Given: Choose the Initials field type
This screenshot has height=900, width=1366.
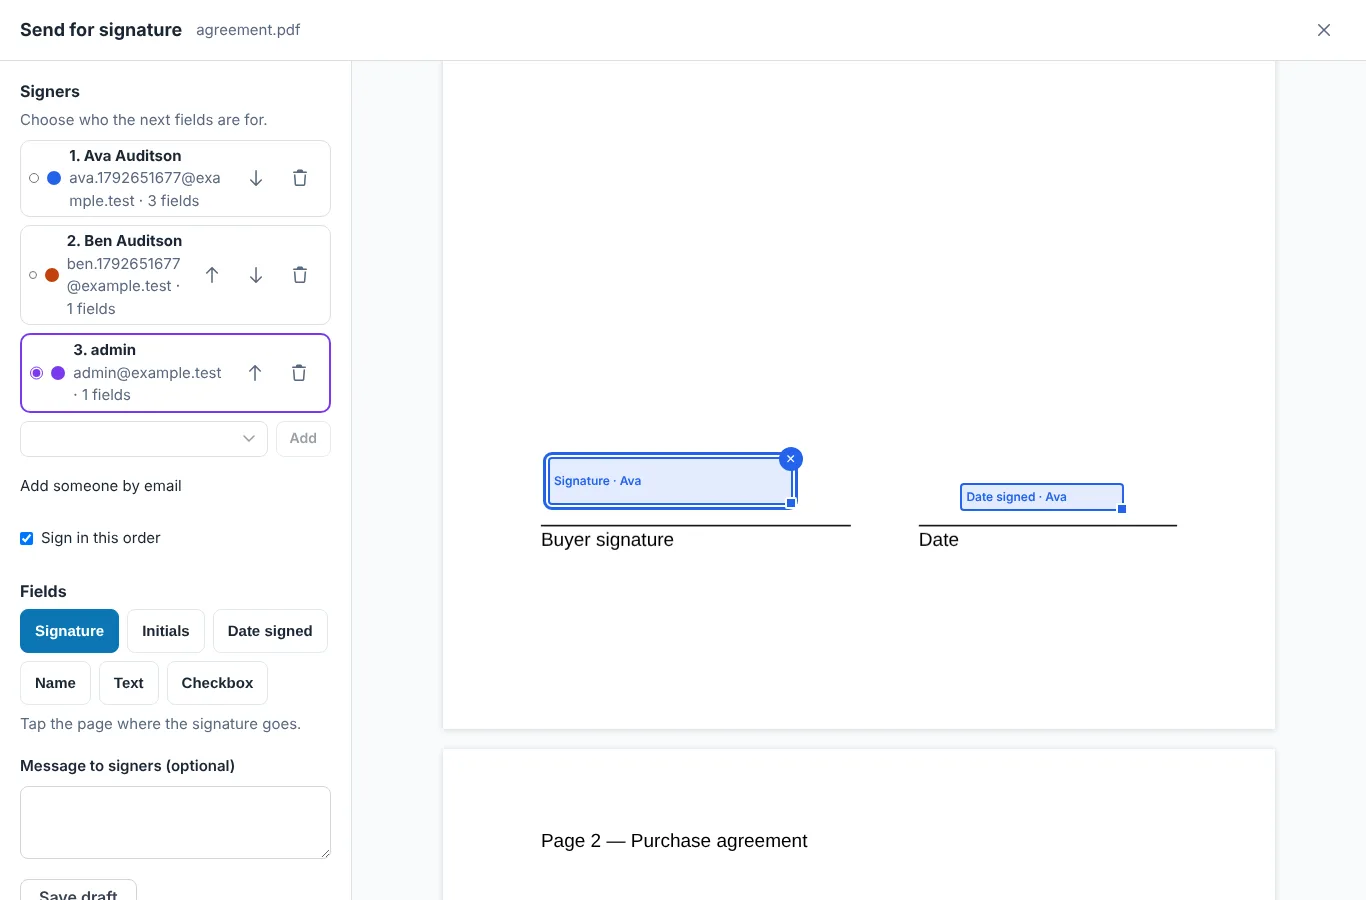Looking at the screenshot, I should pyautogui.click(x=166, y=631).
